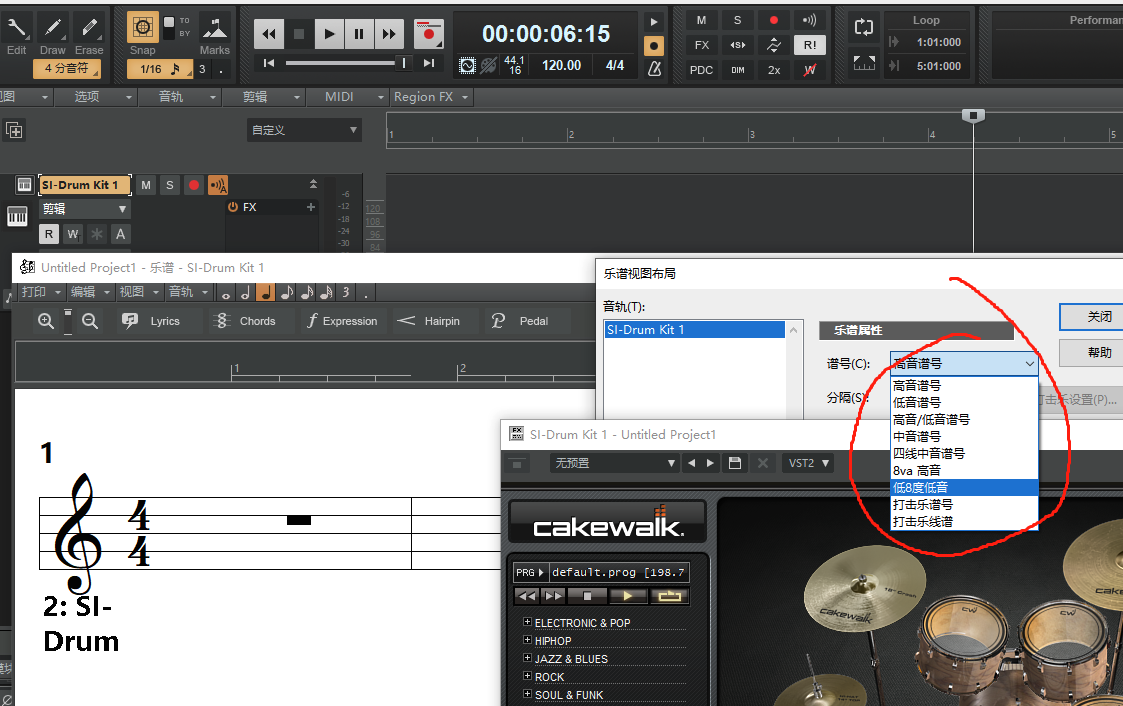The width and height of the screenshot is (1123, 706).
Task: Select the Draw tool
Action: (52, 33)
